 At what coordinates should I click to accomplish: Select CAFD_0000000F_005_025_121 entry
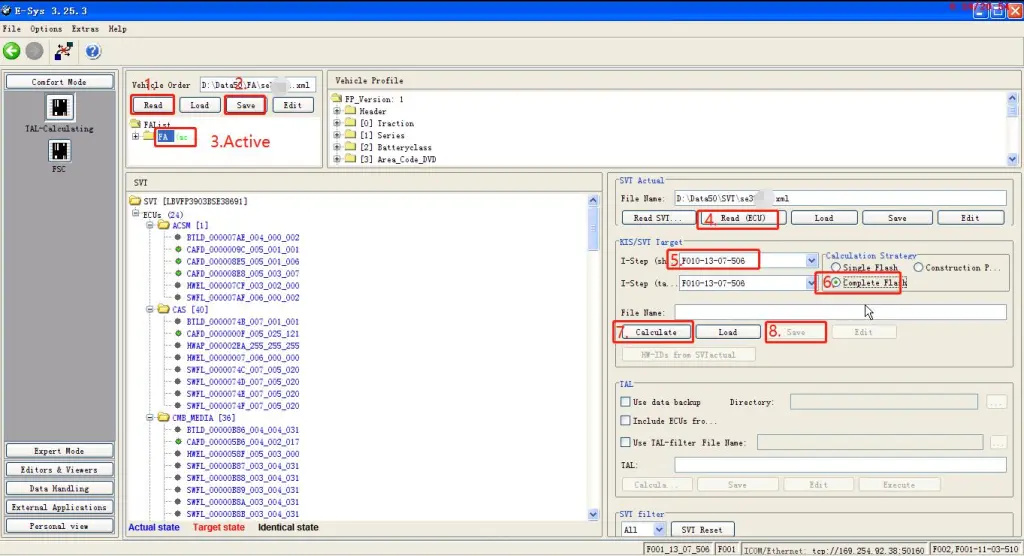pos(243,334)
